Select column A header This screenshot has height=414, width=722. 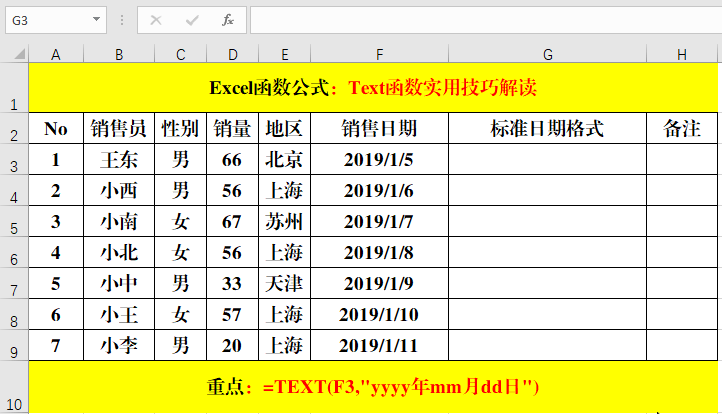pyautogui.click(x=56, y=54)
